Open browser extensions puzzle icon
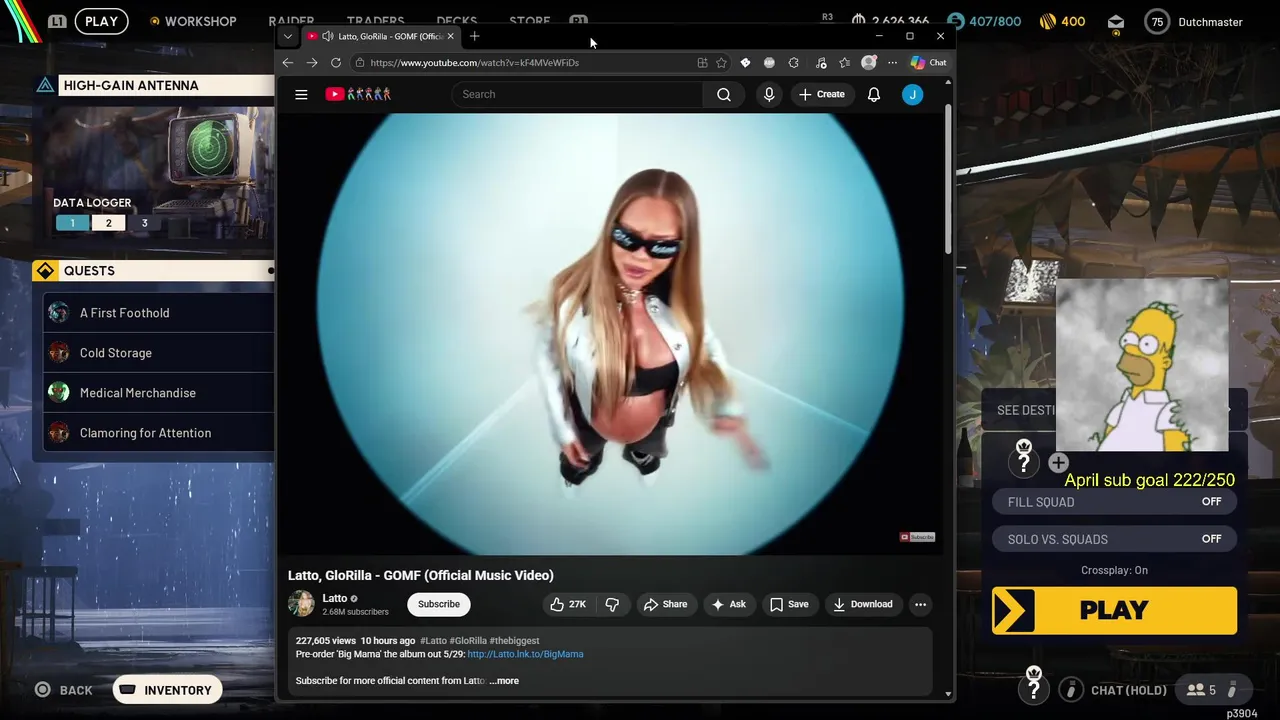 click(793, 62)
